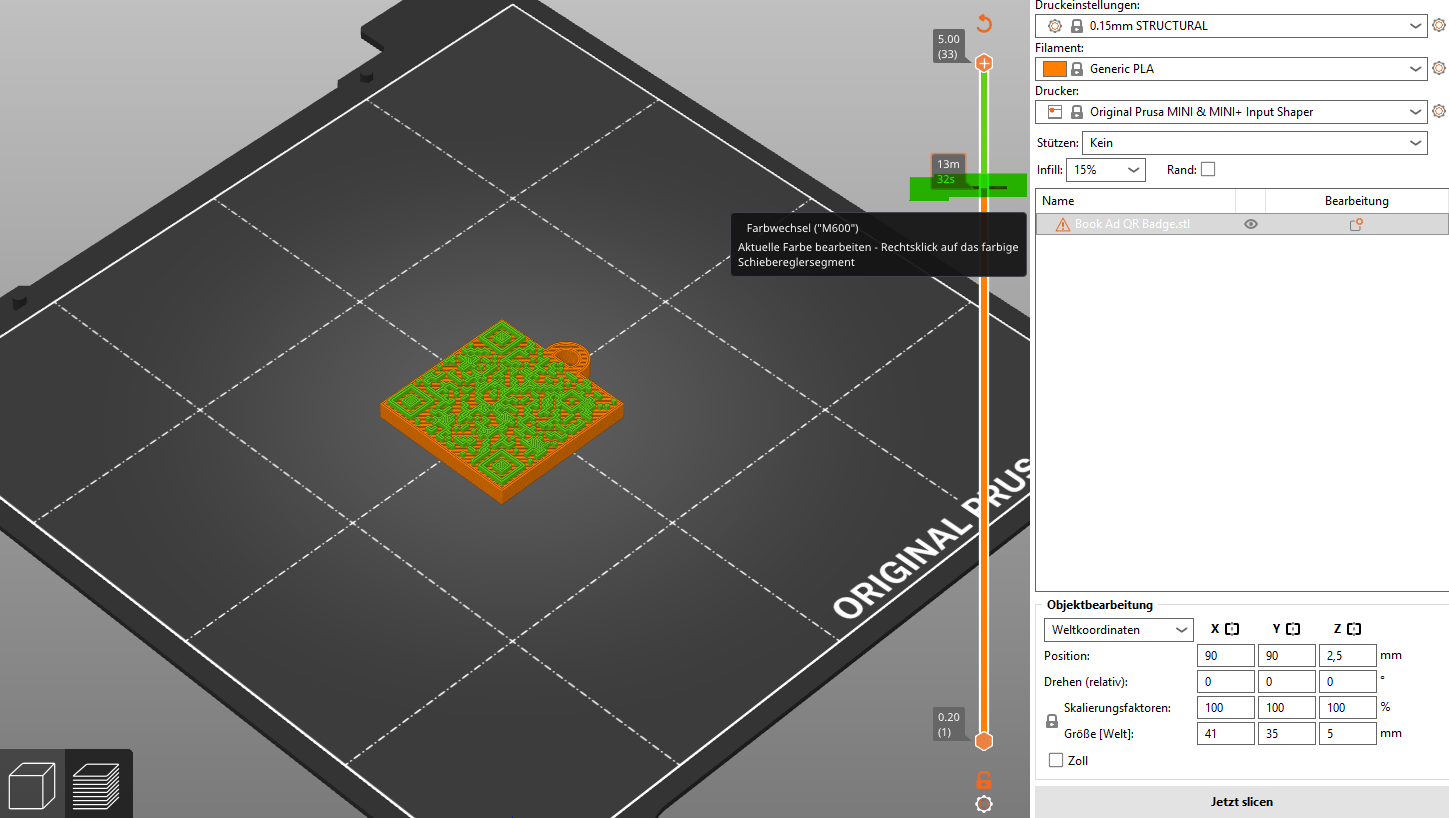Open the gear icon next to 0.15mm STRUCTURAL
The height and width of the screenshot is (818, 1449).
(1439, 26)
